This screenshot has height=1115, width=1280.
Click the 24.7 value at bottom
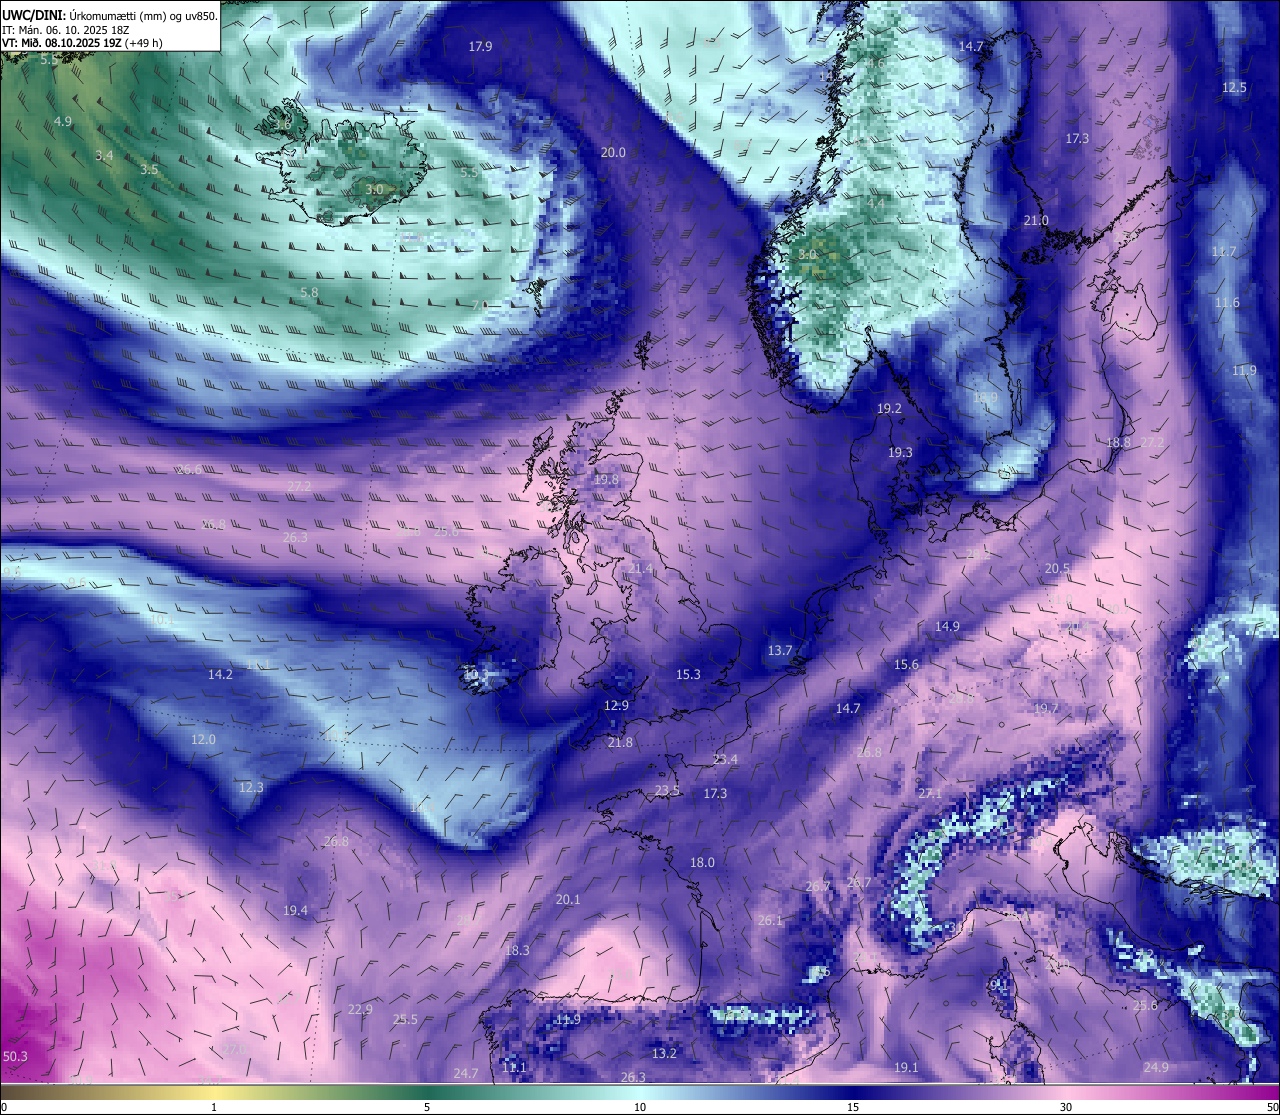pyautogui.click(x=466, y=1073)
